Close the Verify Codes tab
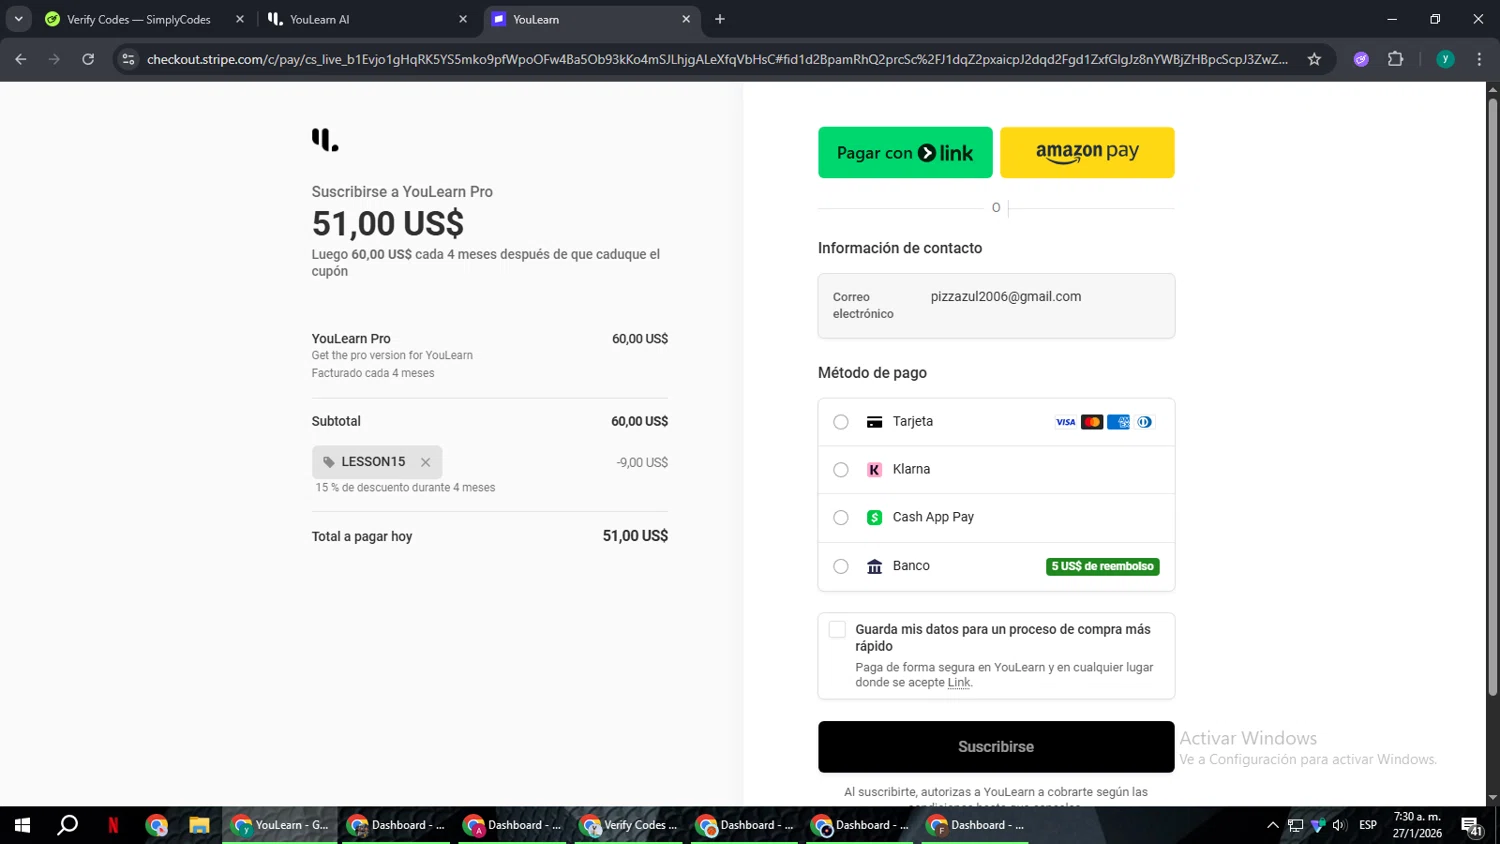This screenshot has height=844, width=1500. [240, 19]
